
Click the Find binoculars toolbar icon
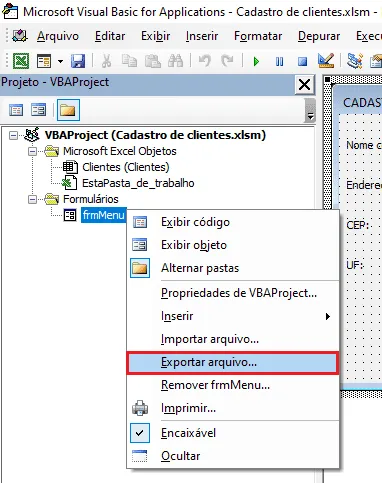point(175,61)
